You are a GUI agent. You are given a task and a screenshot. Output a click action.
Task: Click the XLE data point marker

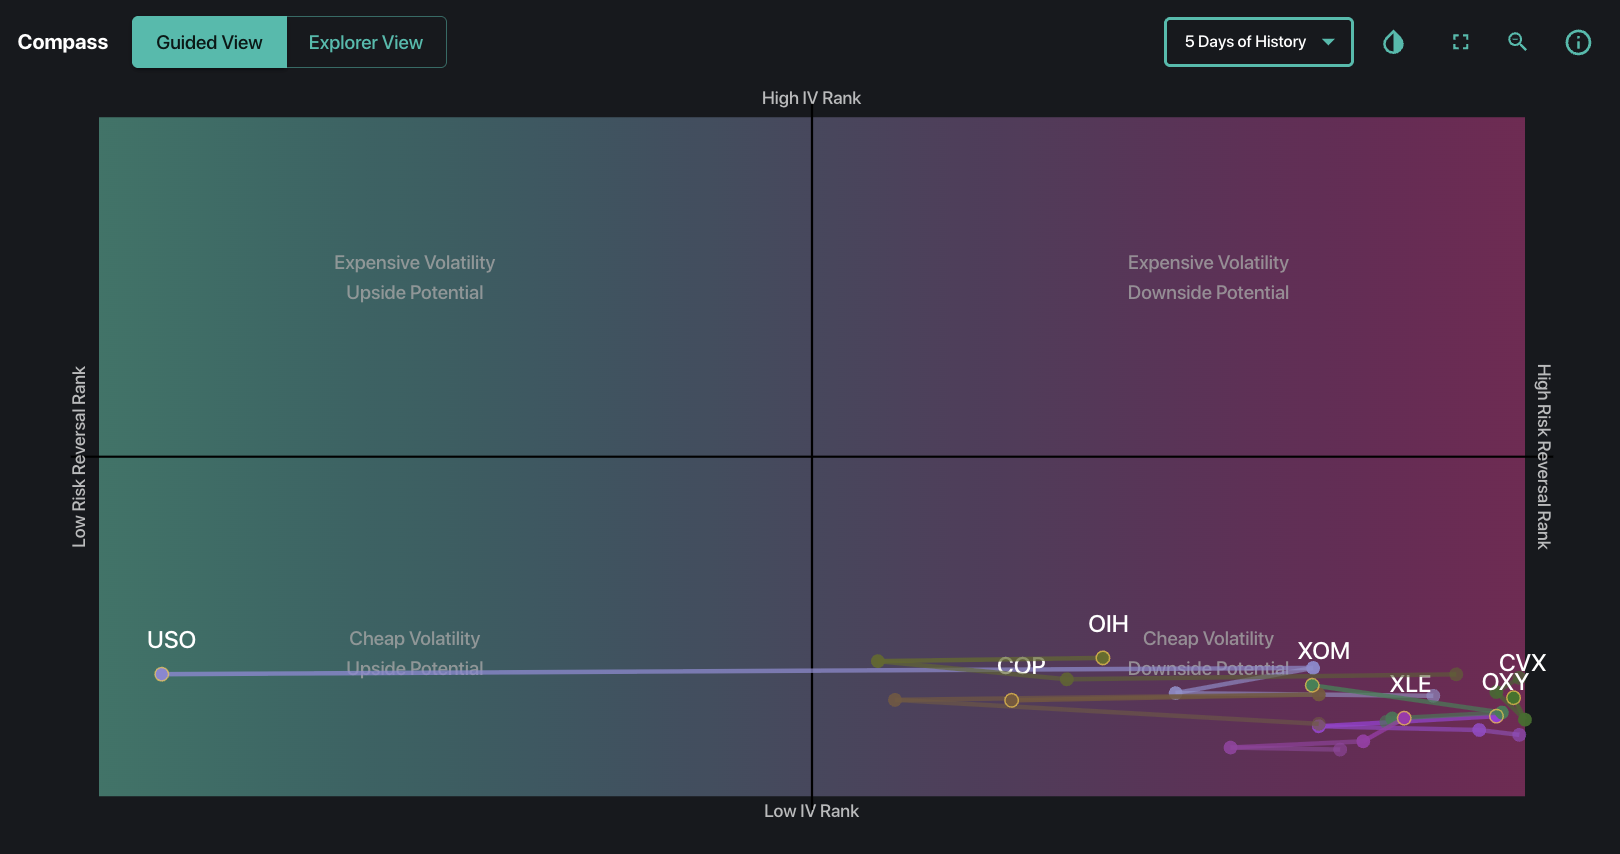click(1404, 718)
